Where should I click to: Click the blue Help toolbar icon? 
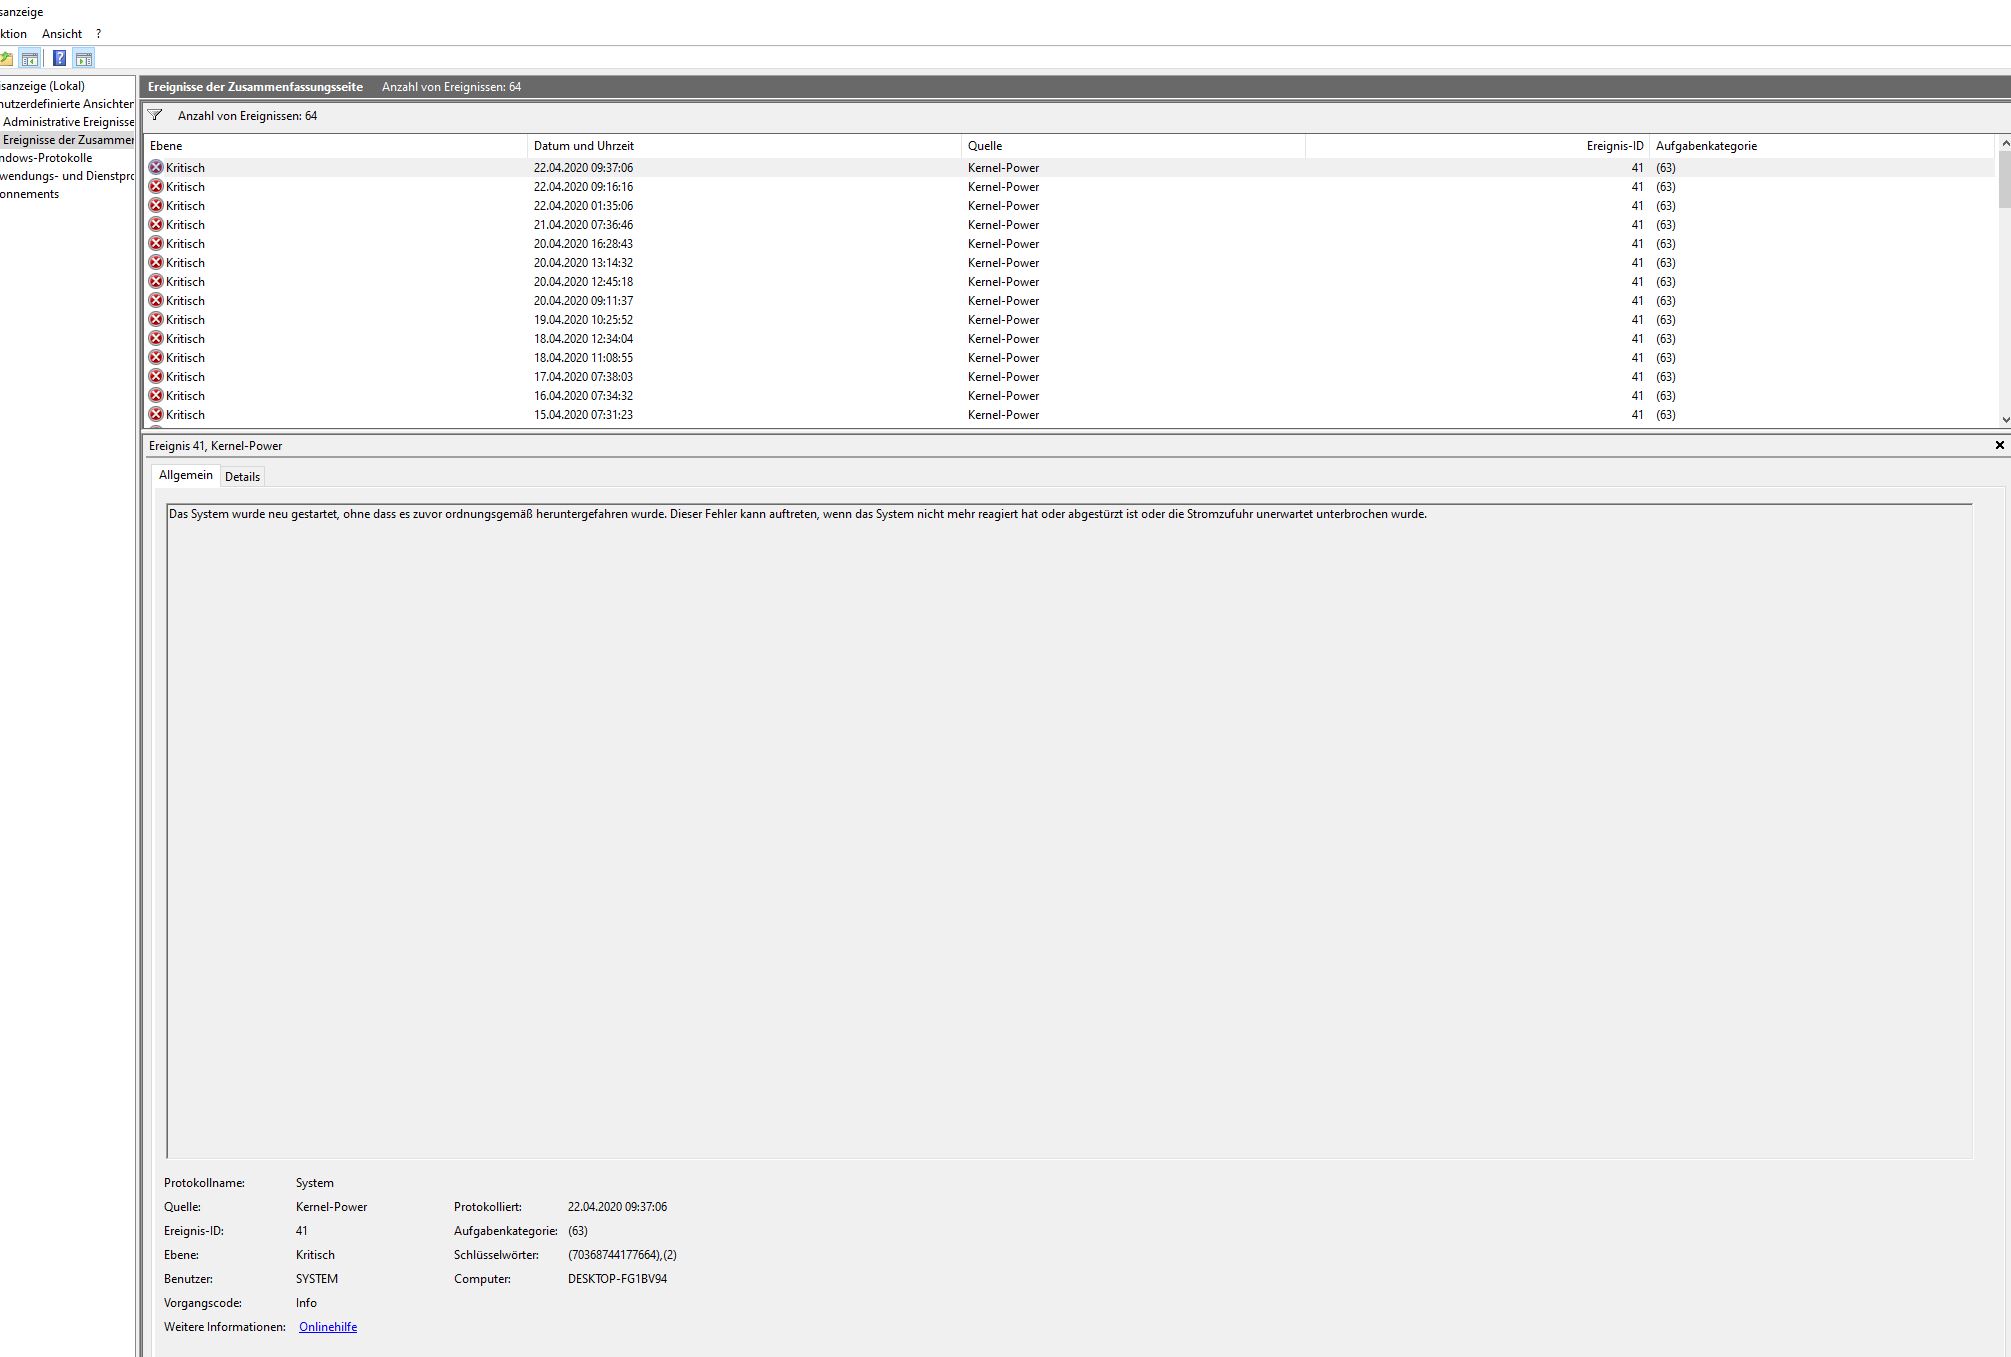coord(60,59)
